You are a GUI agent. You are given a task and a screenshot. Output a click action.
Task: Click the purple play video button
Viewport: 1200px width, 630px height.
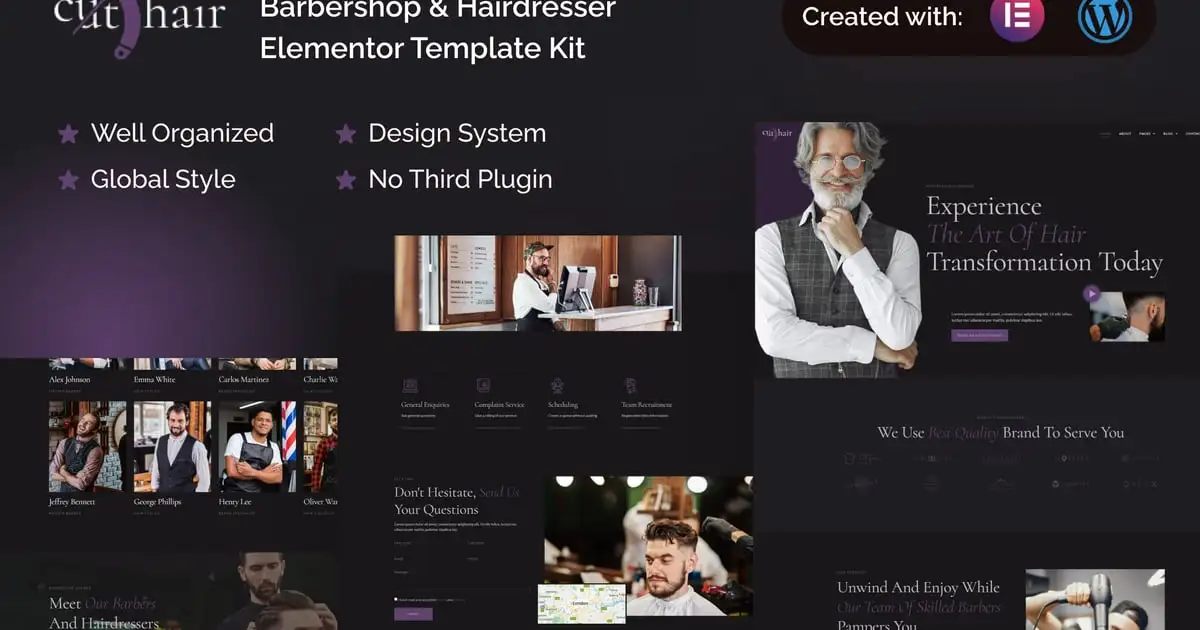pos(1091,294)
